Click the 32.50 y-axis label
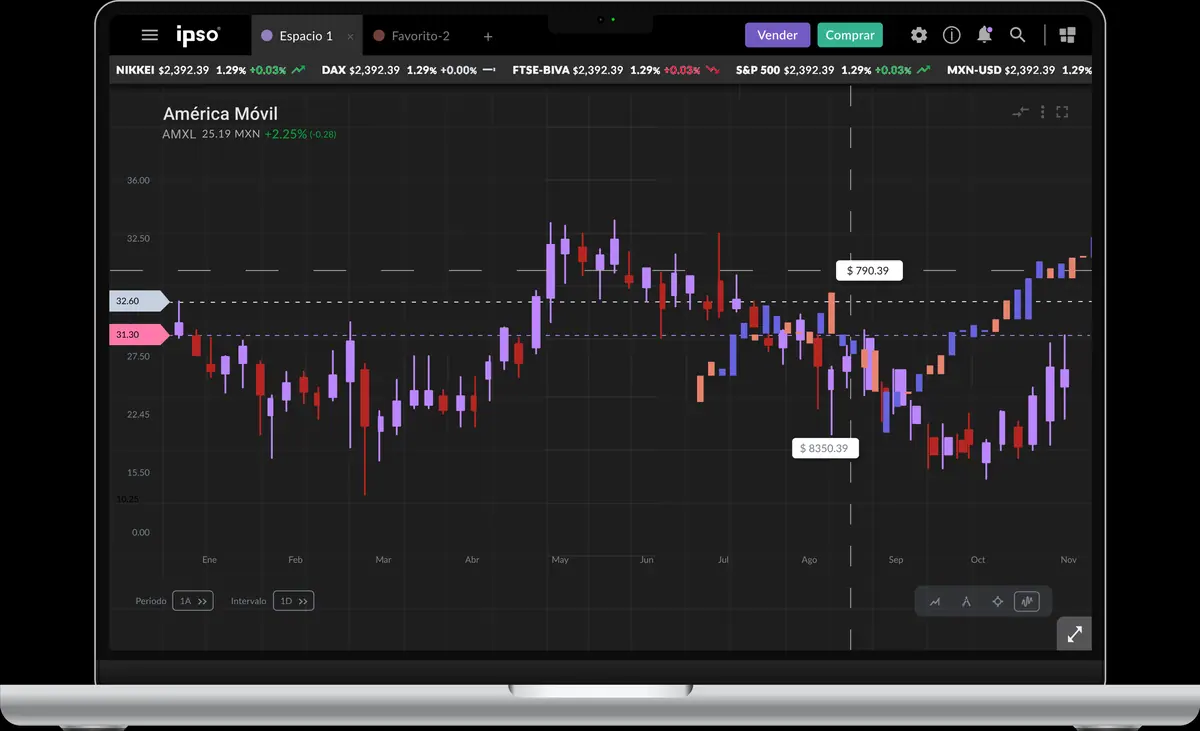1200x731 pixels. pyautogui.click(x=138, y=239)
